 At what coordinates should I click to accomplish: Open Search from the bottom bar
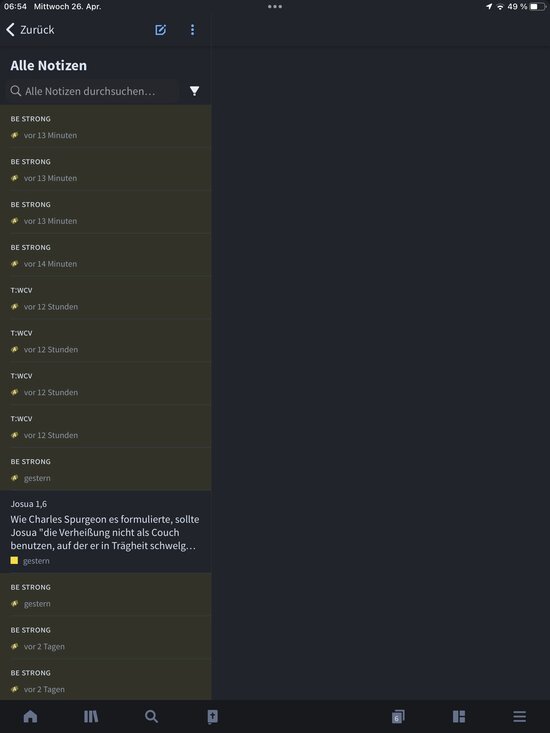pos(151,716)
